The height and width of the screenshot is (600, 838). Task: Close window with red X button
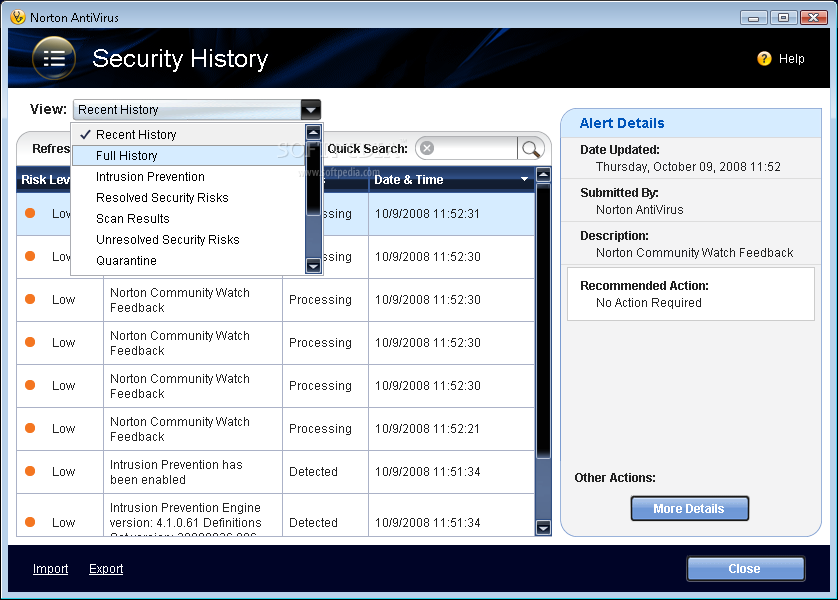click(814, 18)
